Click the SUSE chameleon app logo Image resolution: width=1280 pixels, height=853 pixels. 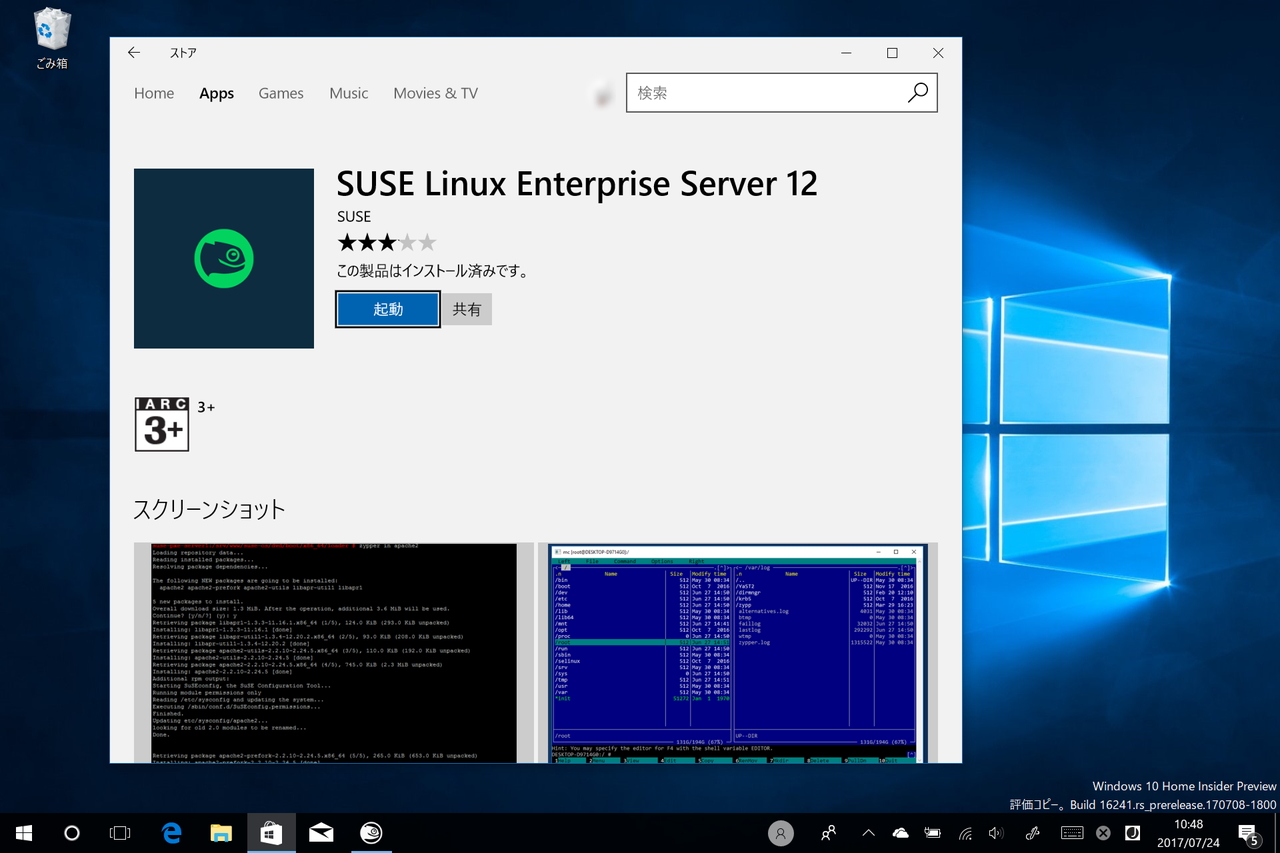coord(223,258)
